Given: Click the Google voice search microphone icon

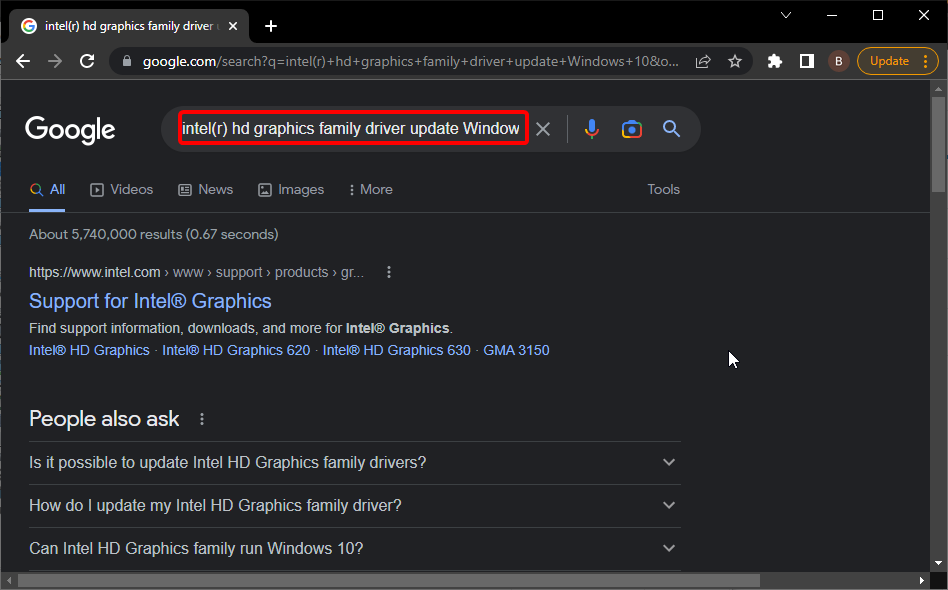Looking at the screenshot, I should 592,129.
